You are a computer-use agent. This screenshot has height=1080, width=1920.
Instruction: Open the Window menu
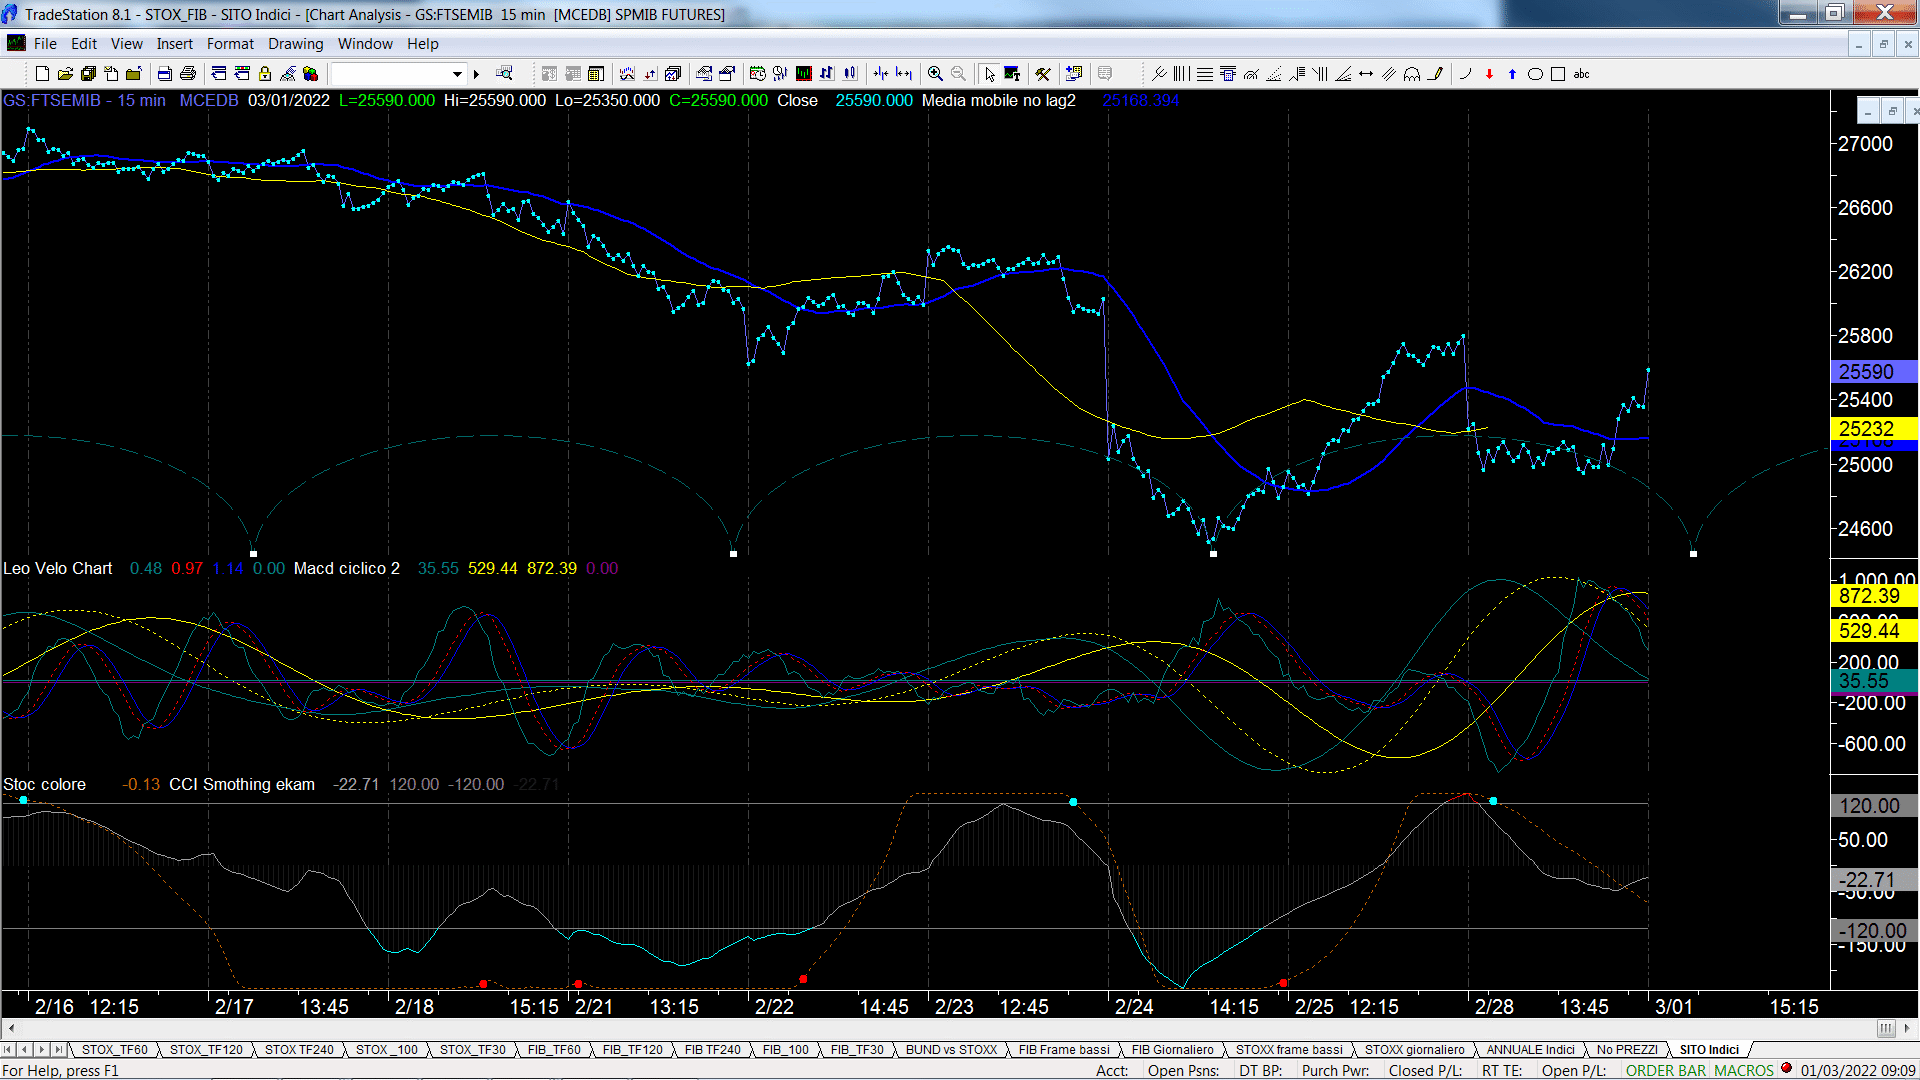[x=365, y=44]
